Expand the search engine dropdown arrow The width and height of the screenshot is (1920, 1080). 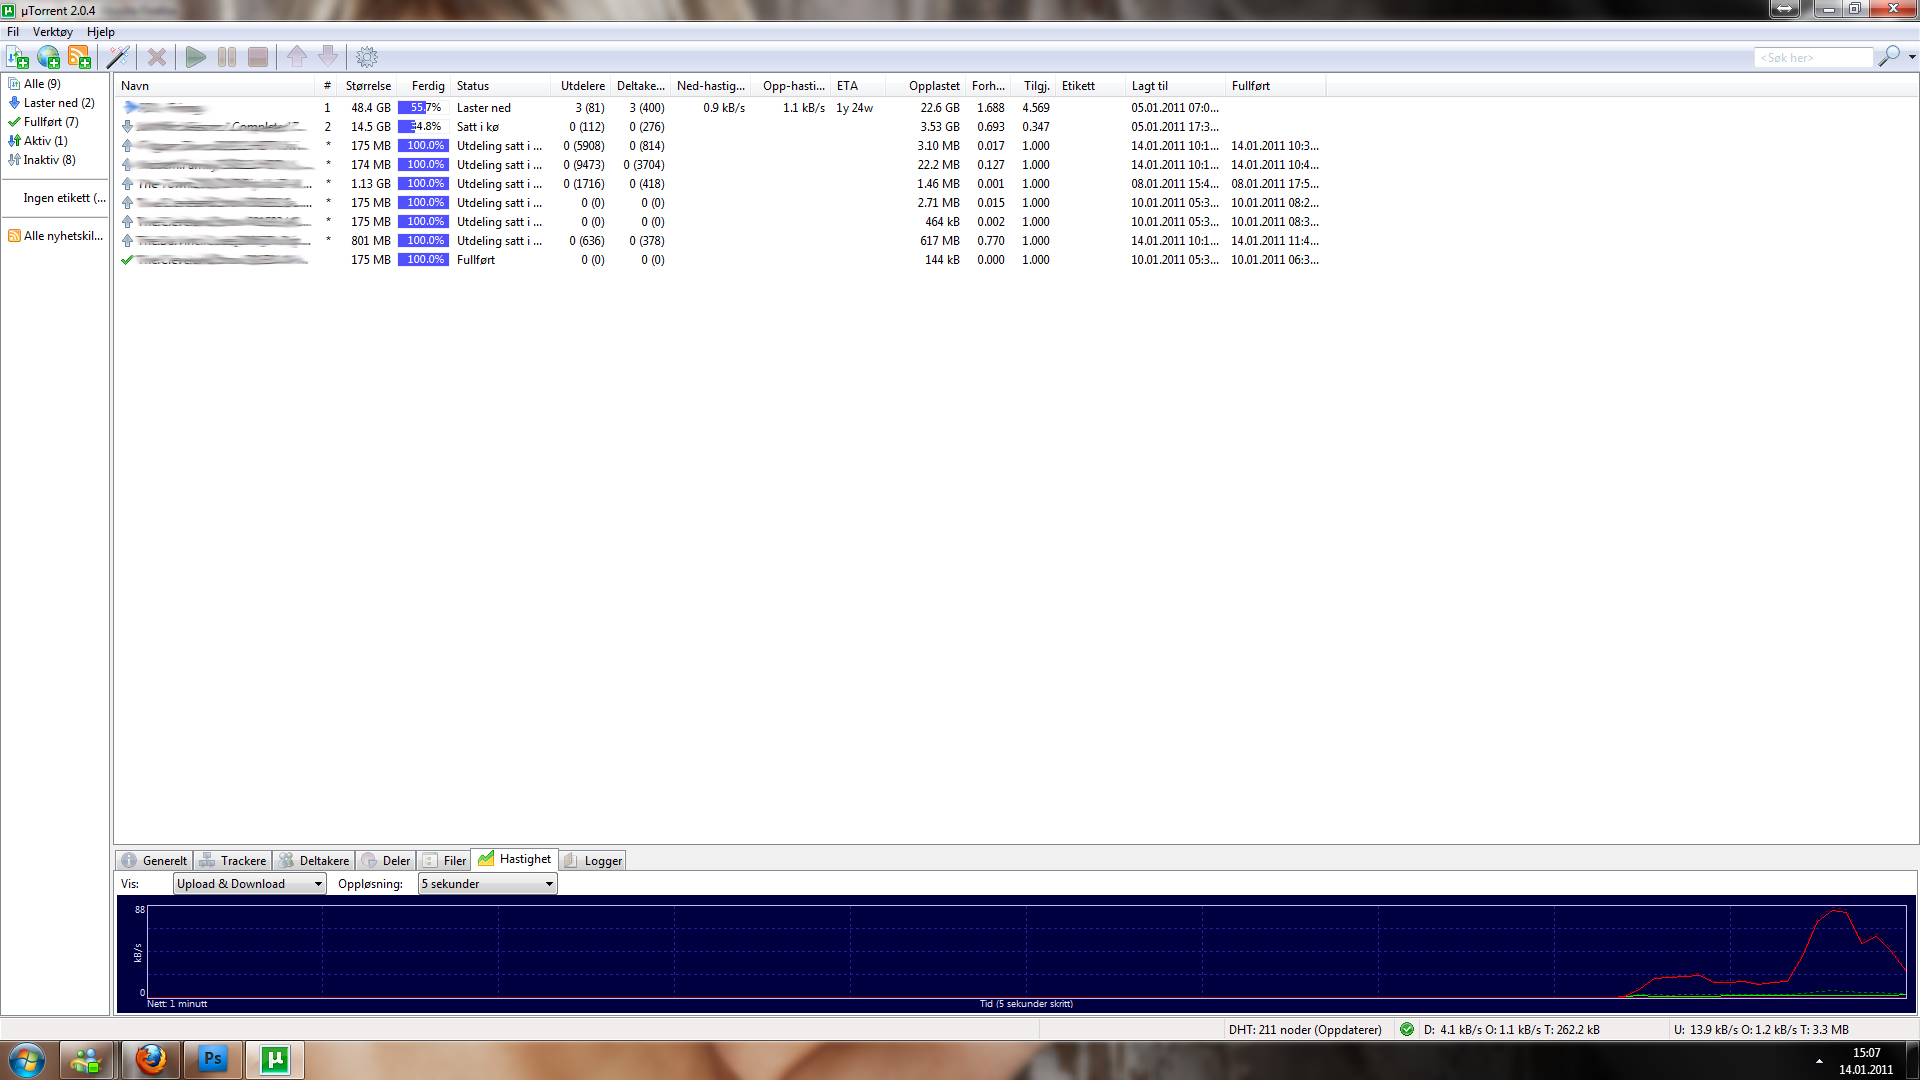(1912, 57)
